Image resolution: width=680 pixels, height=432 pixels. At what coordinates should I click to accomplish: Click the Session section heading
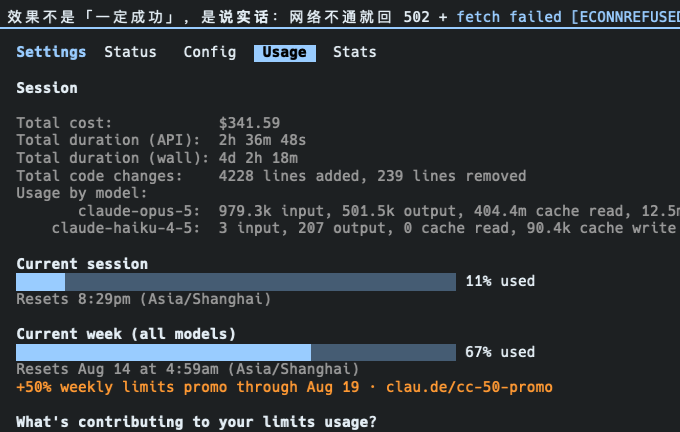tap(47, 88)
